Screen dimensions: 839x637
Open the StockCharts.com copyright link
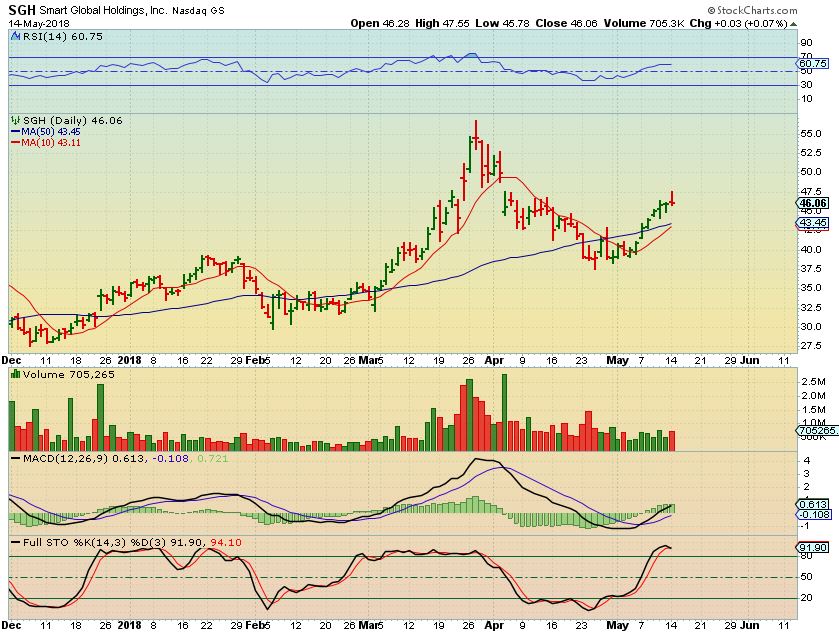(x=752, y=10)
